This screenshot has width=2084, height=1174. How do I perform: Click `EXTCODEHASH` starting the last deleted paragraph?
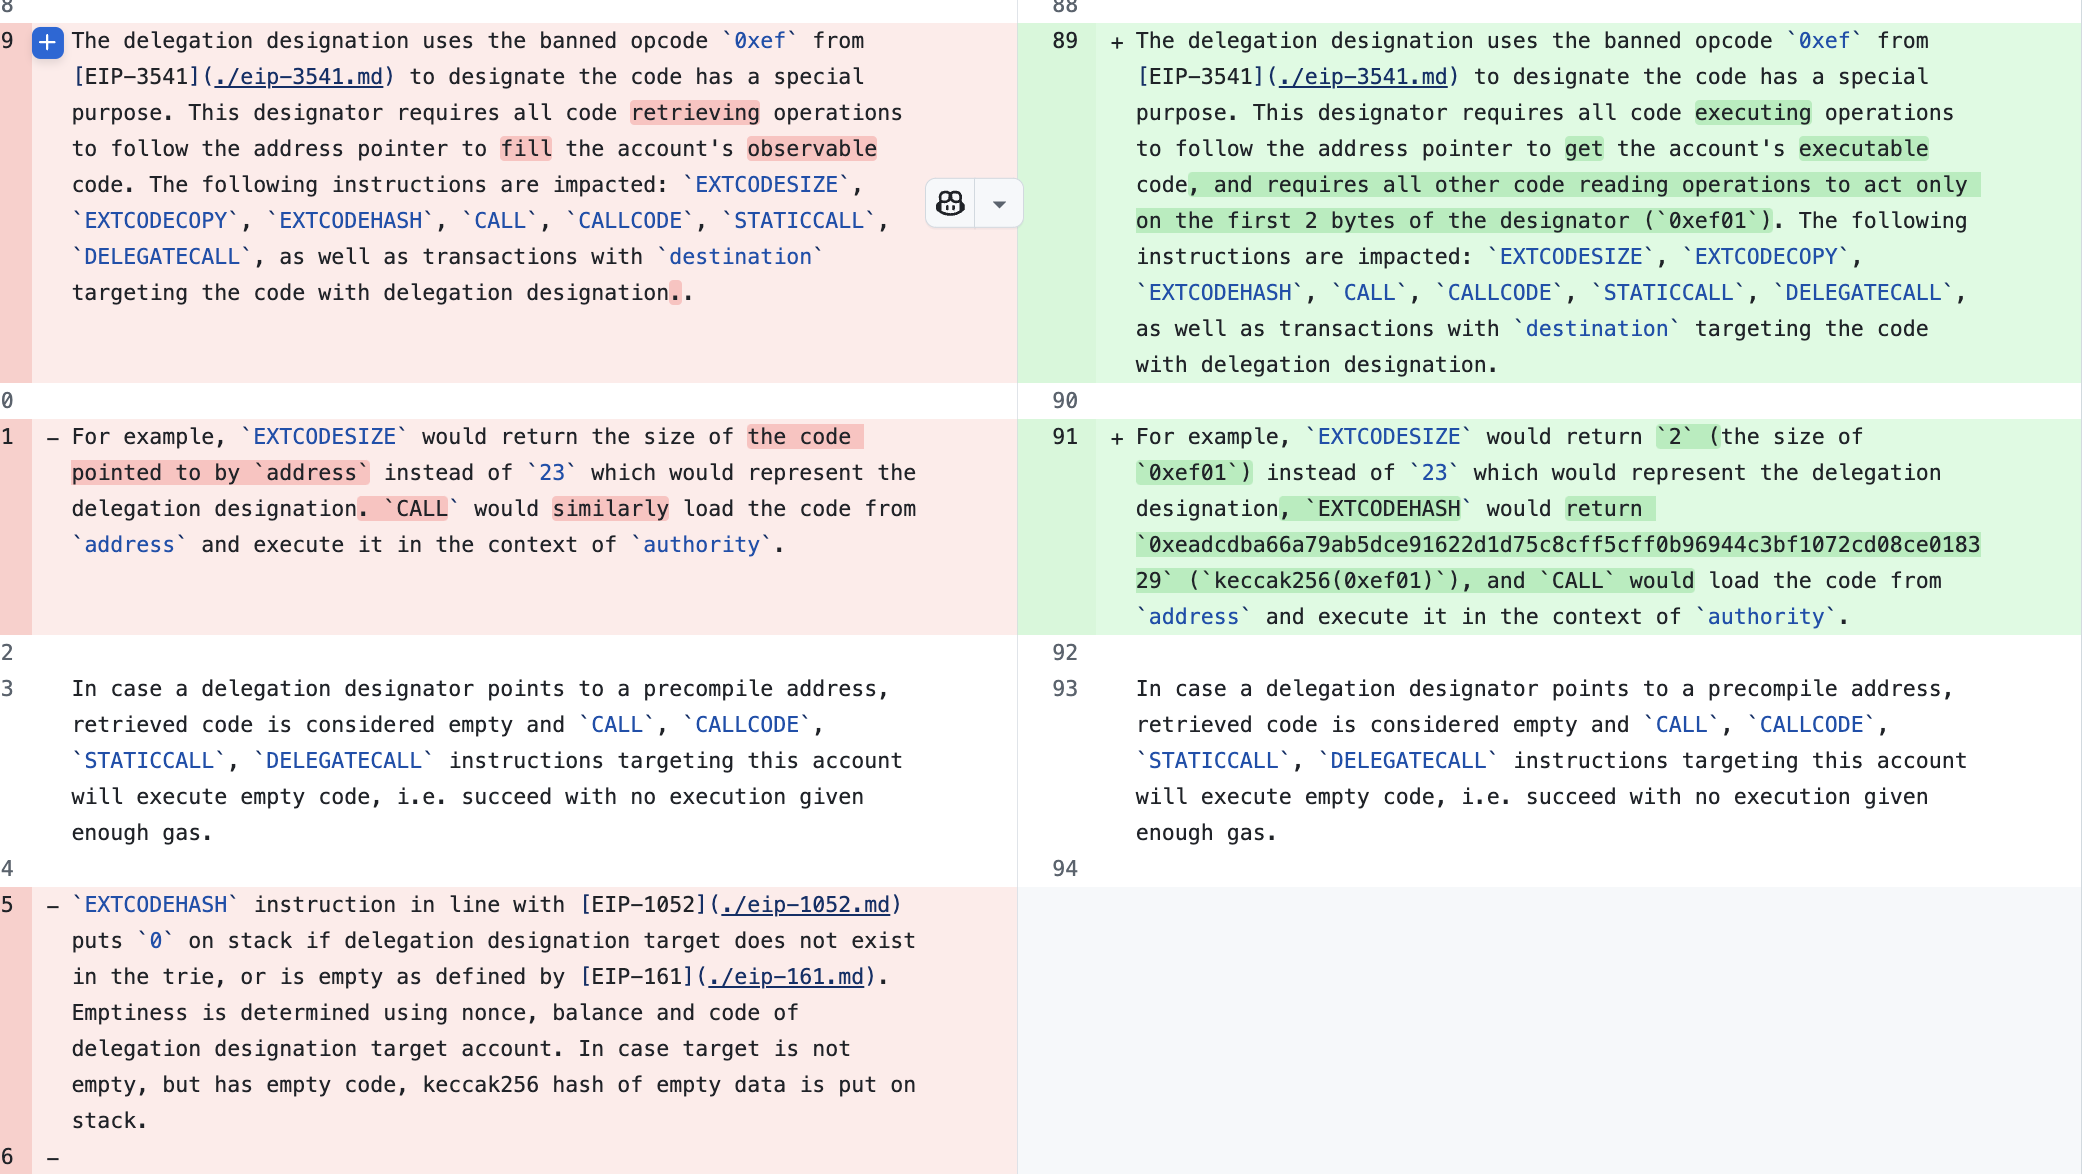click(156, 905)
